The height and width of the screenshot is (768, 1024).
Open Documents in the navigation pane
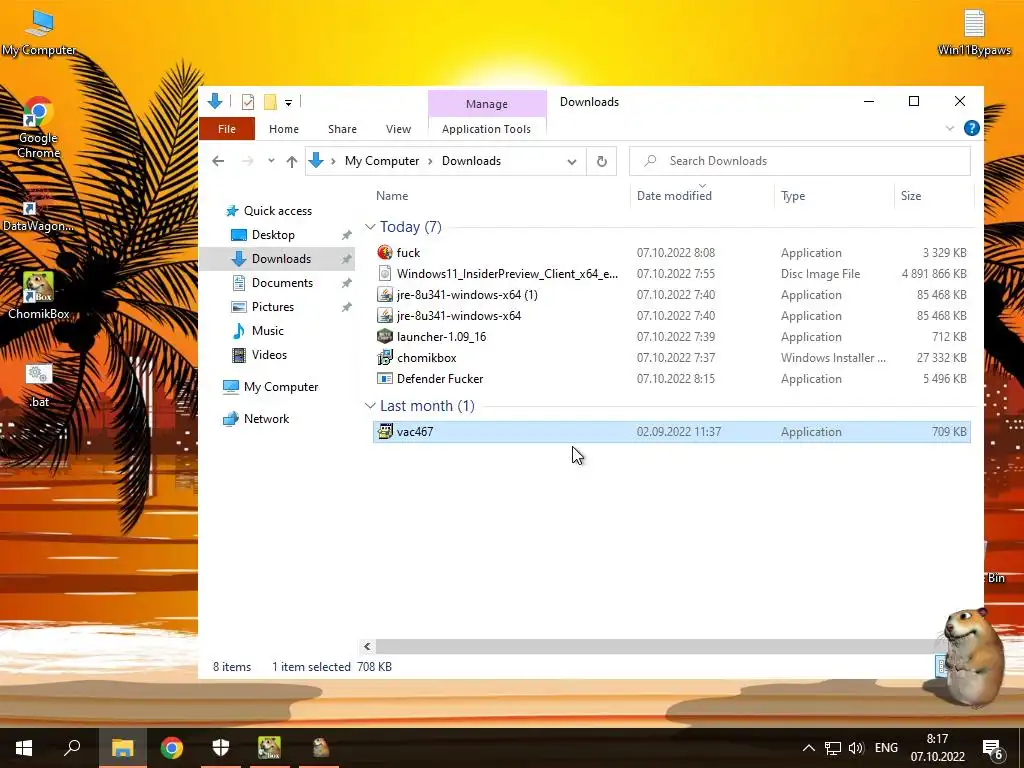(282, 283)
